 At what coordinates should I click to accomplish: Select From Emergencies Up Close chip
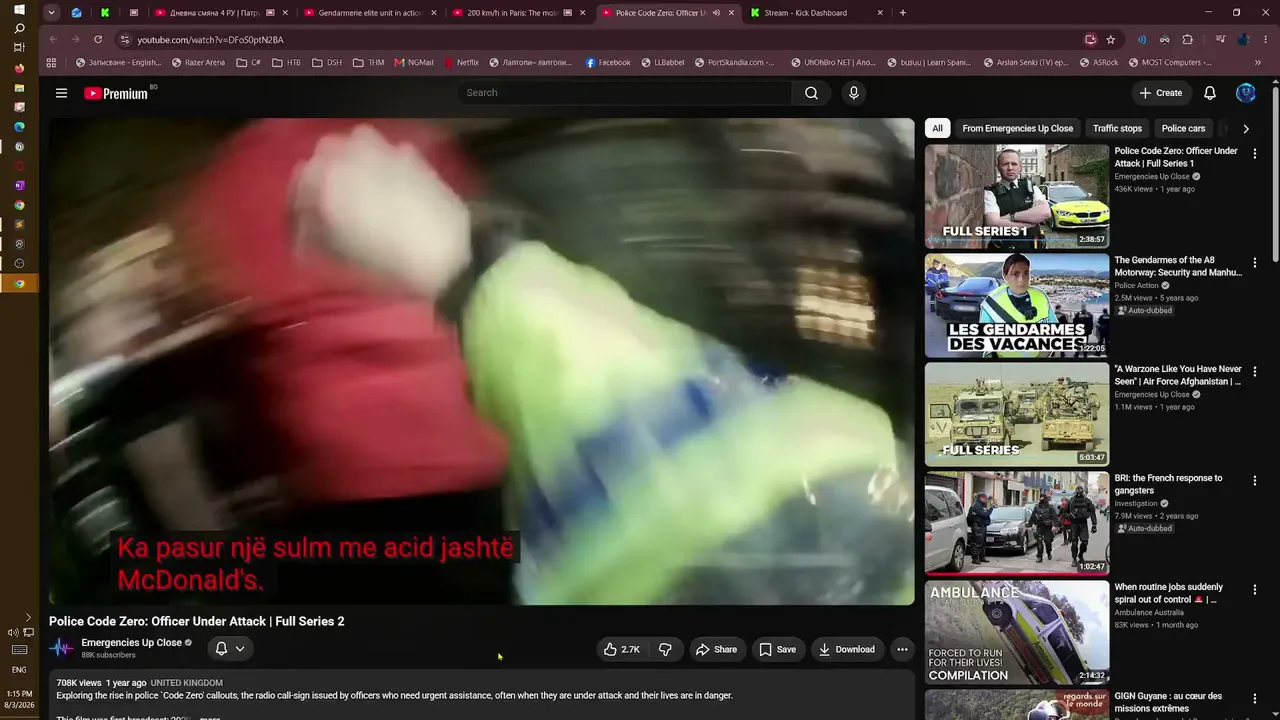click(1017, 128)
